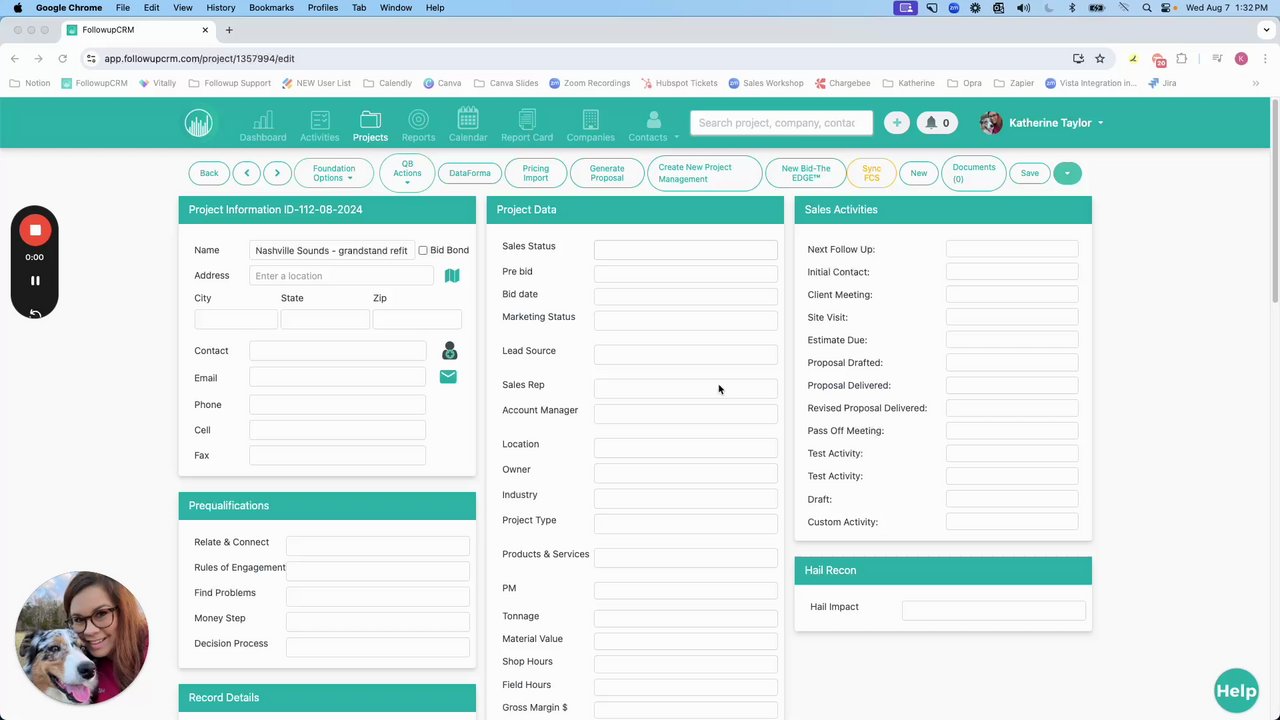The image size is (1280, 720).
Task: Click the New button
Action: (918, 173)
